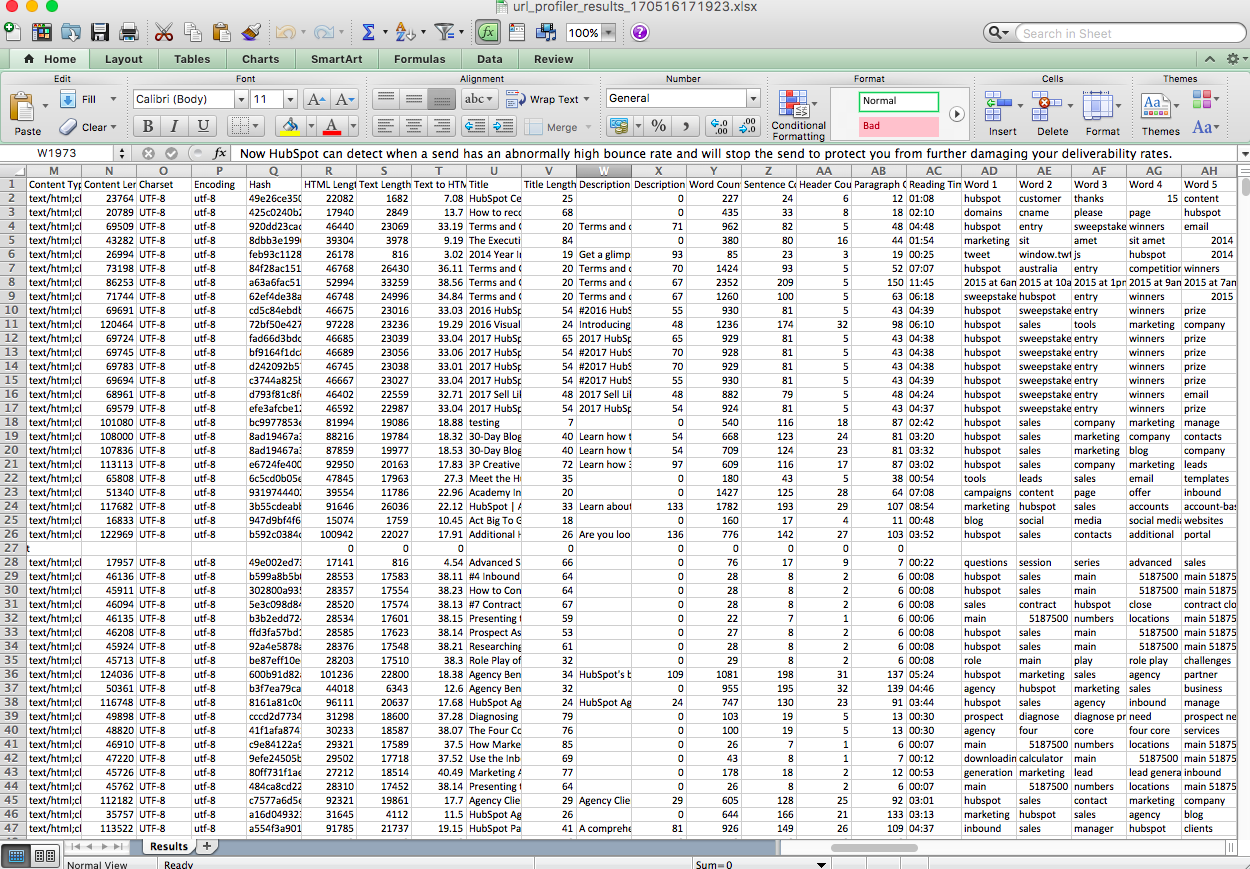This screenshot has width=1250, height=869.
Task: Open the 100% zoom dropdown
Action: [609, 33]
